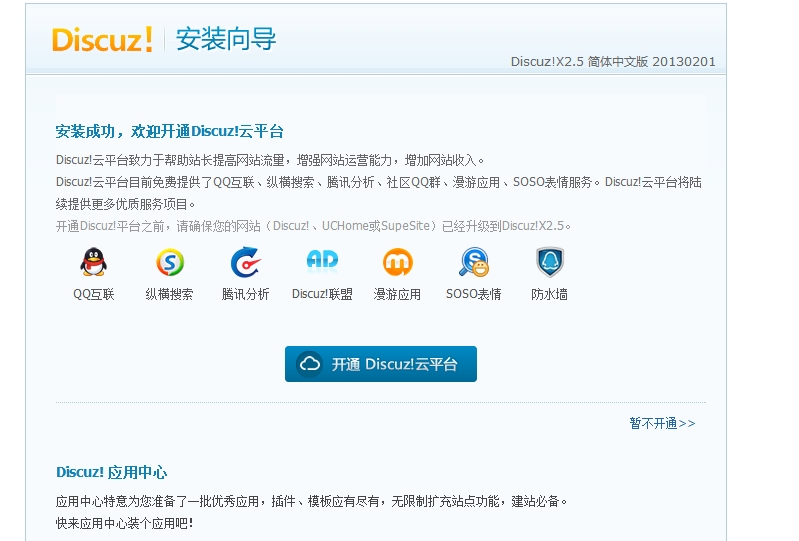Select the QQ互联 text label

coord(94,294)
